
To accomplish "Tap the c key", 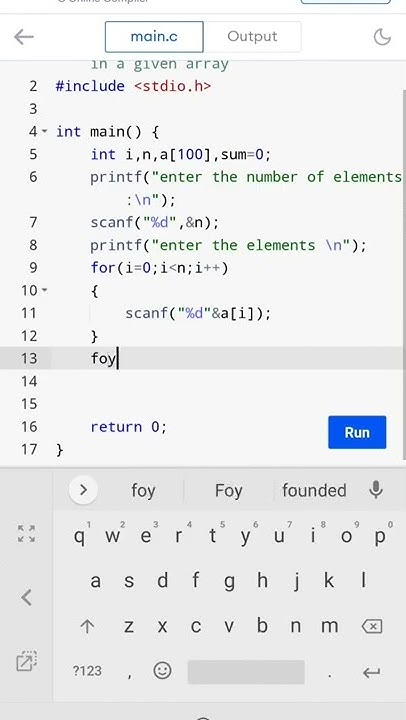I will (196, 626).
